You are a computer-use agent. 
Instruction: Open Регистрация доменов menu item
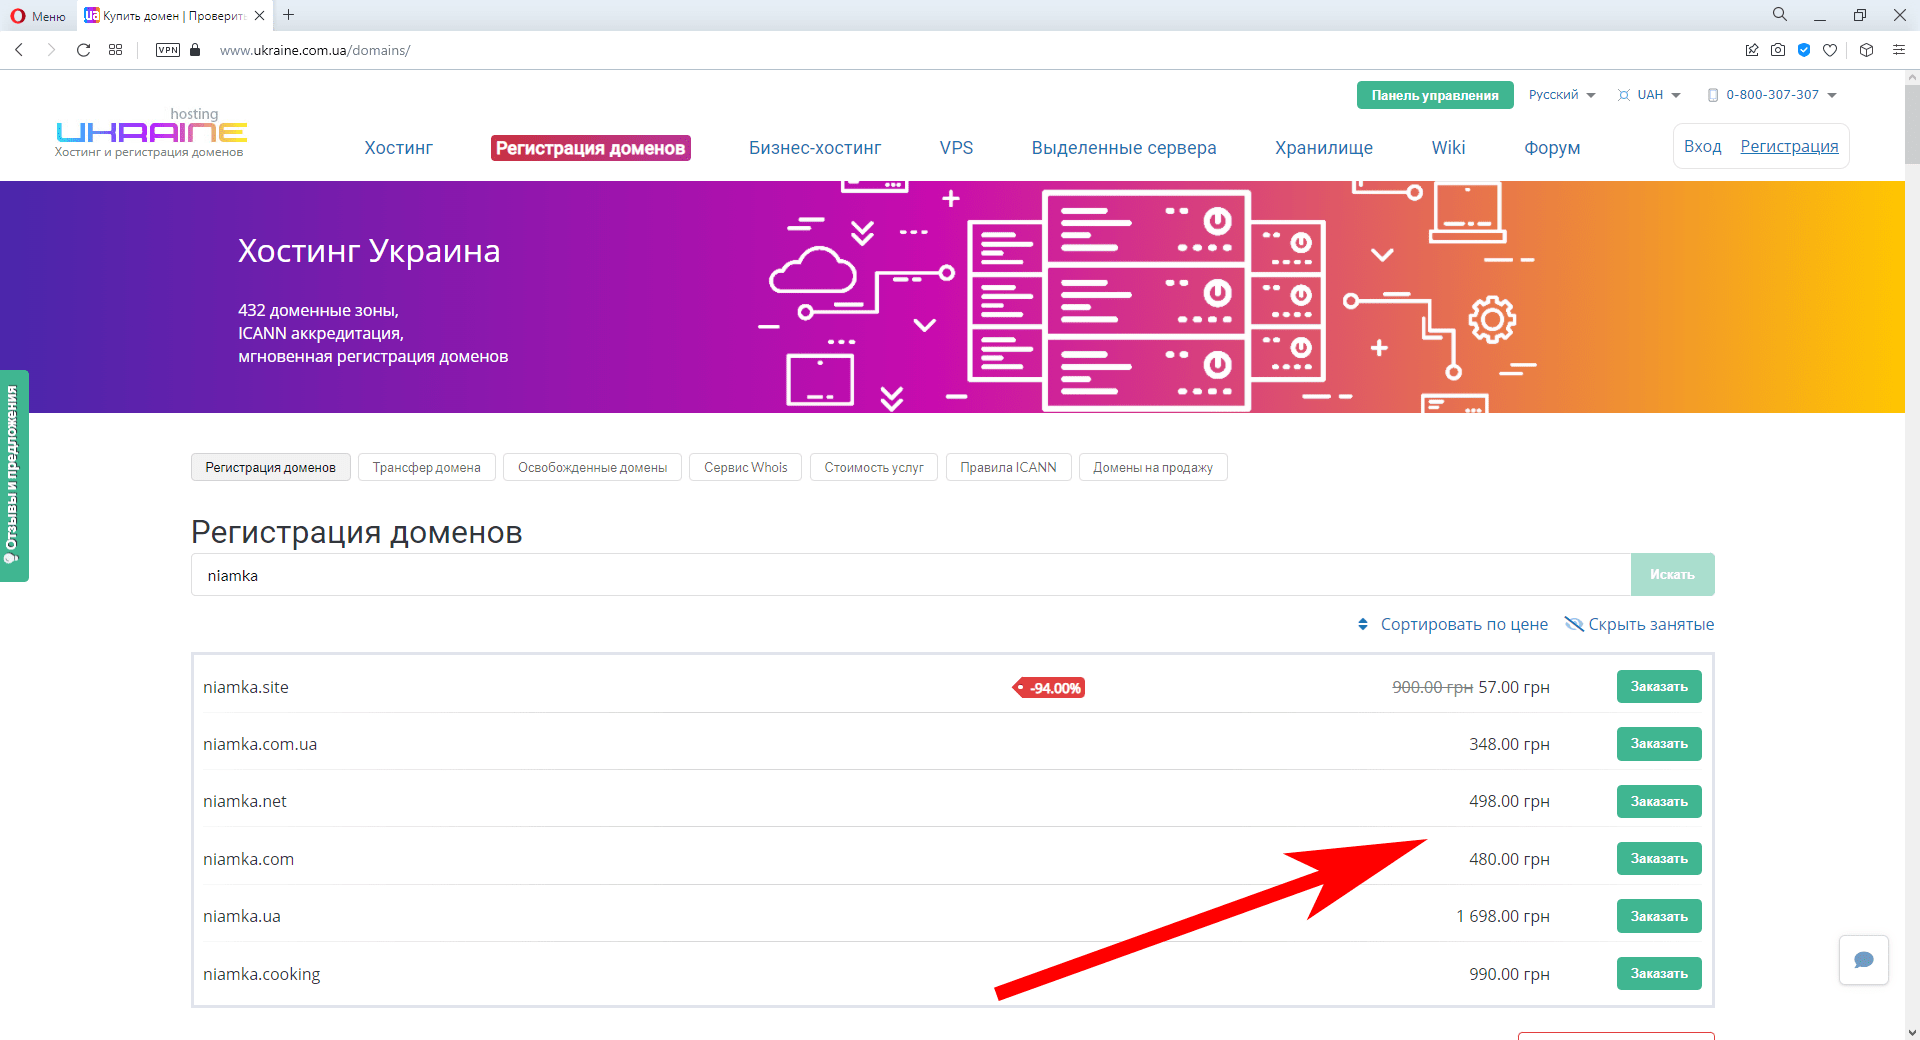pyautogui.click(x=591, y=148)
